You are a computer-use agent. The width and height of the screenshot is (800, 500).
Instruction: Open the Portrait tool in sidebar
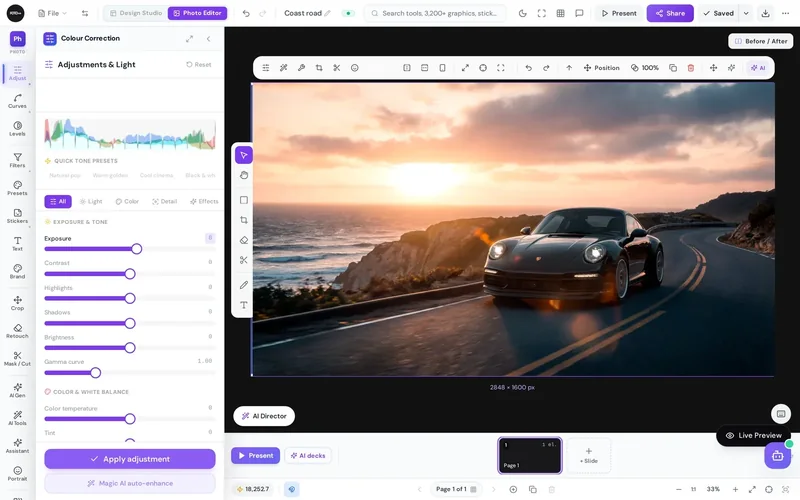click(x=17, y=473)
